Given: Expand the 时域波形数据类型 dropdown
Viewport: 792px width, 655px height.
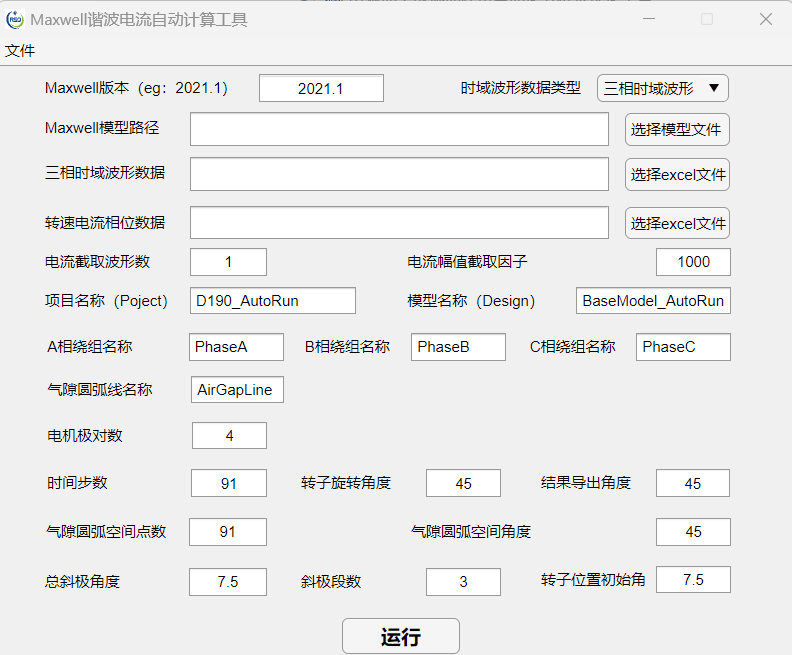Looking at the screenshot, I should point(663,88).
